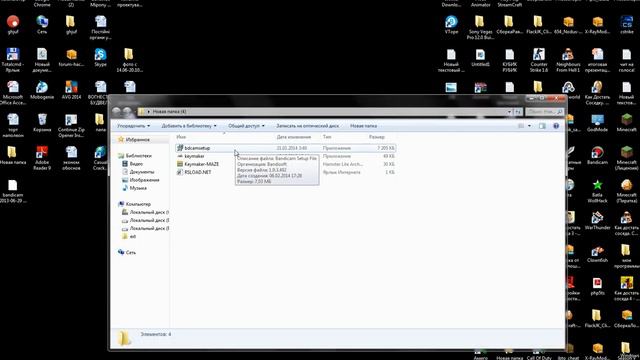
Task: Sort by the Тип column header
Action: 327,137
